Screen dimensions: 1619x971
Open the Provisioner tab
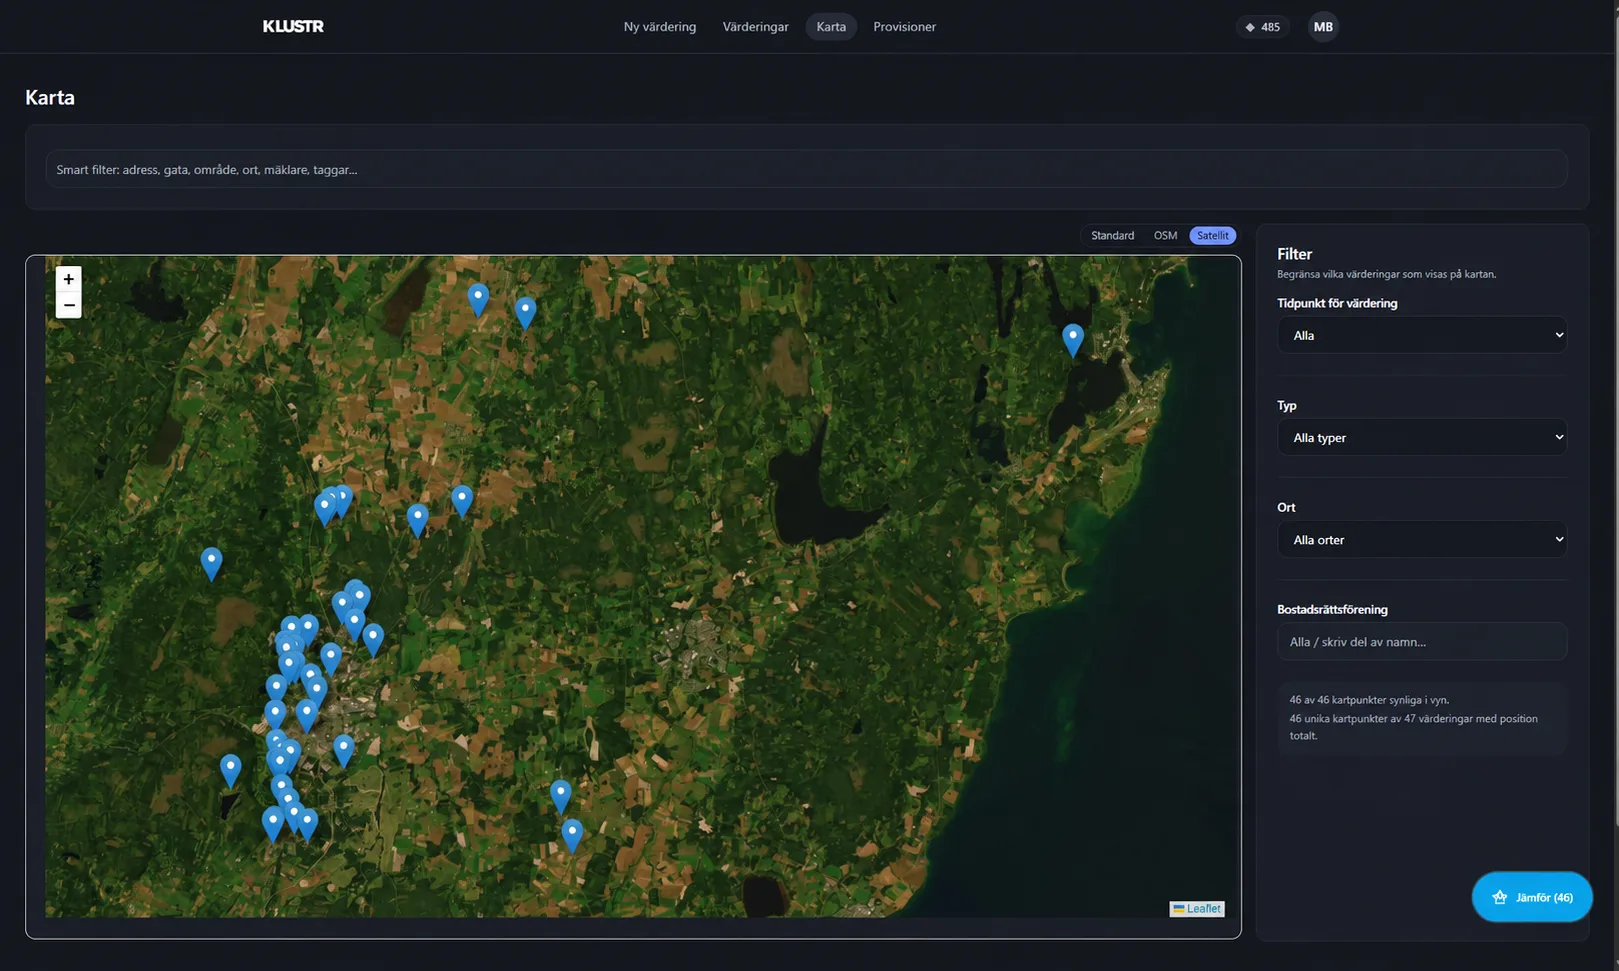(x=905, y=27)
